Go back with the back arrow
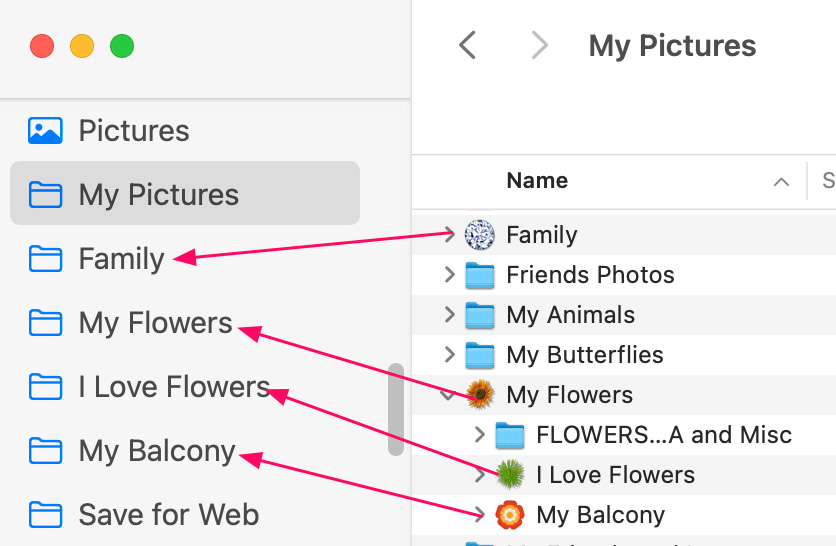This screenshot has width=836, height=546. [467, 45]
